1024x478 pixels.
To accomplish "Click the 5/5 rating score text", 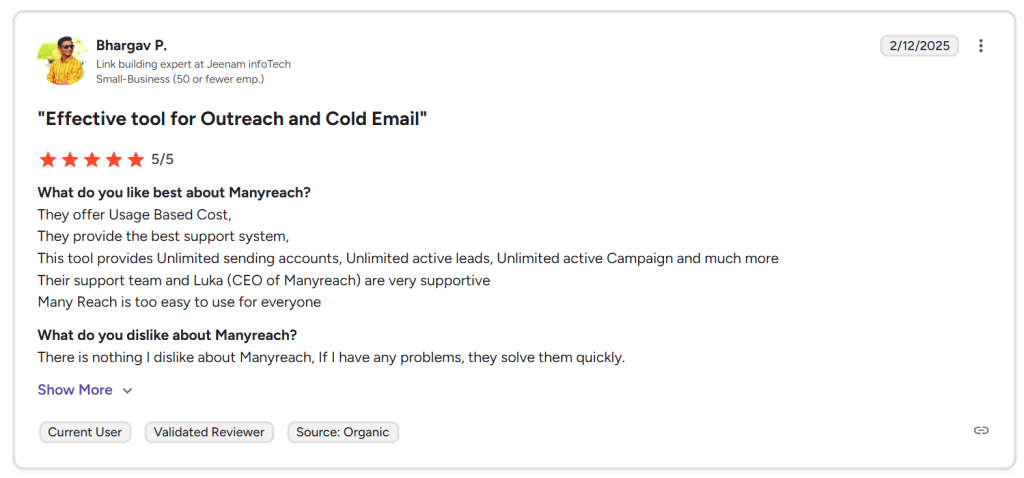I will click(163, 159).
